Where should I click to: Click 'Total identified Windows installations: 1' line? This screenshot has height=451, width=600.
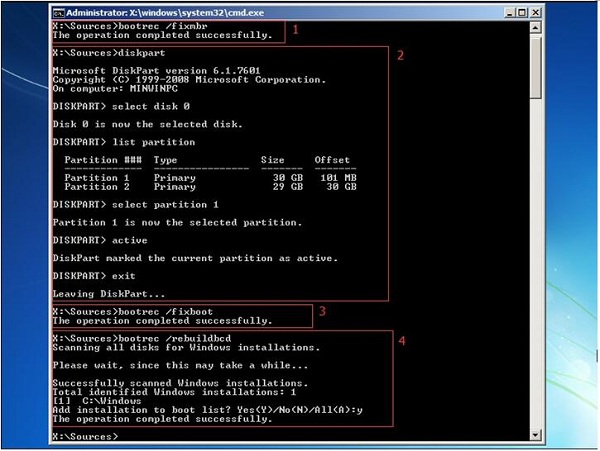174,392
